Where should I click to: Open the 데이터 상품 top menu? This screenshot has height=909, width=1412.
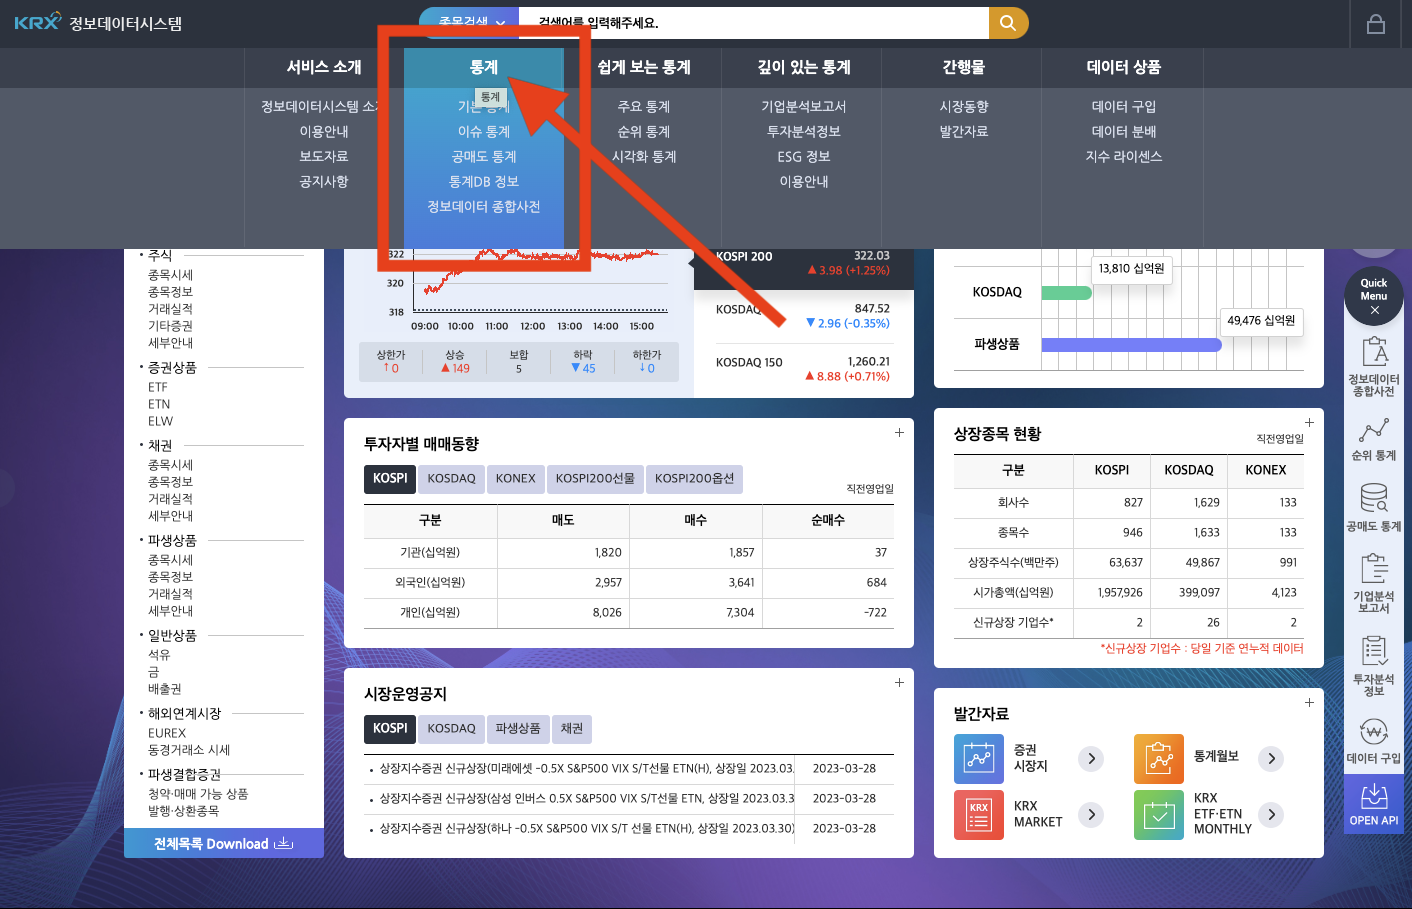(1124, 67)
